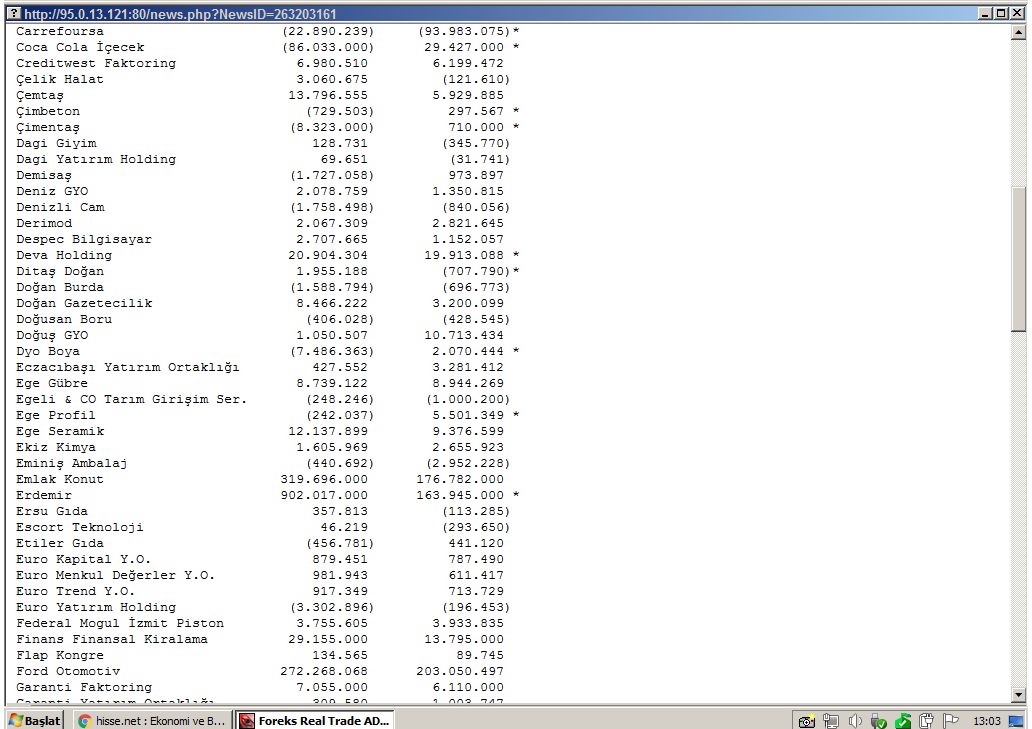
Task: Open the green checkmark security tray icon
Action: (903, 721)
